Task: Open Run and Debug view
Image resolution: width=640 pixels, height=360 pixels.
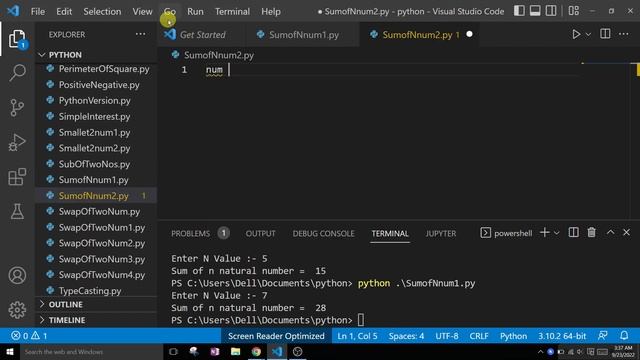Action: pos(17,142)
